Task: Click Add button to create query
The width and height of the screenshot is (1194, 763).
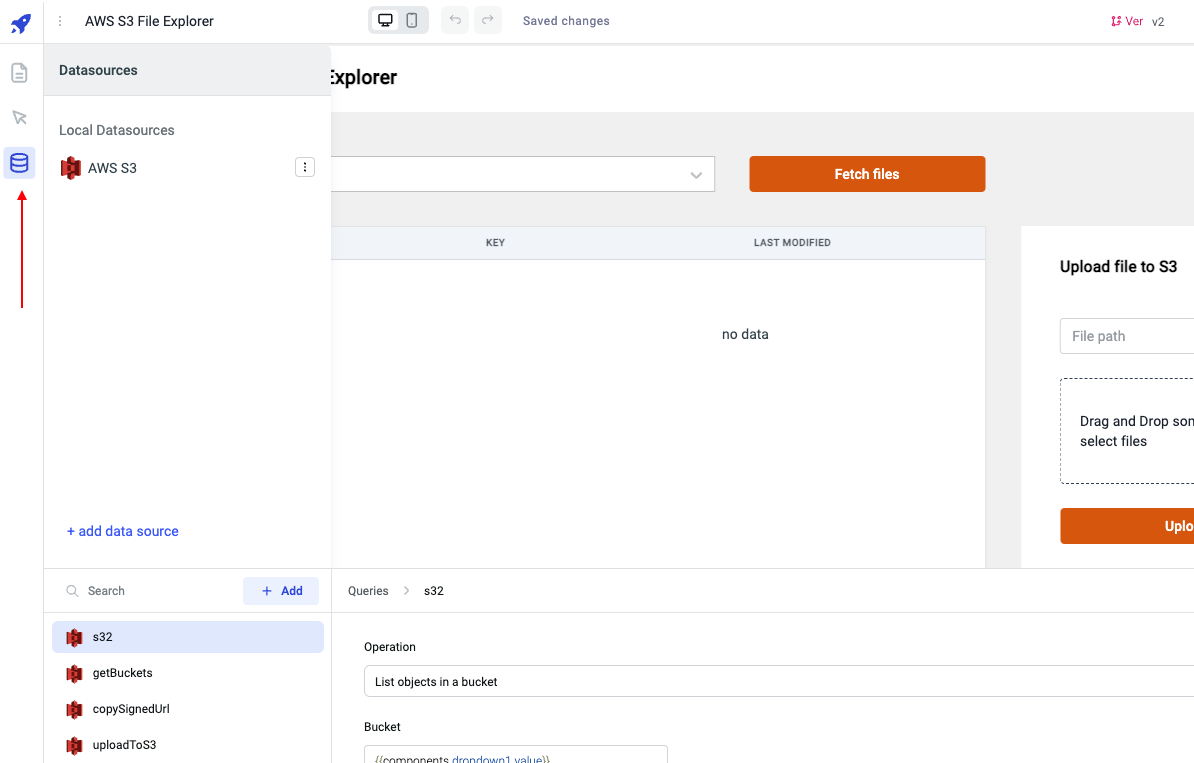Action: pos(281,591)
